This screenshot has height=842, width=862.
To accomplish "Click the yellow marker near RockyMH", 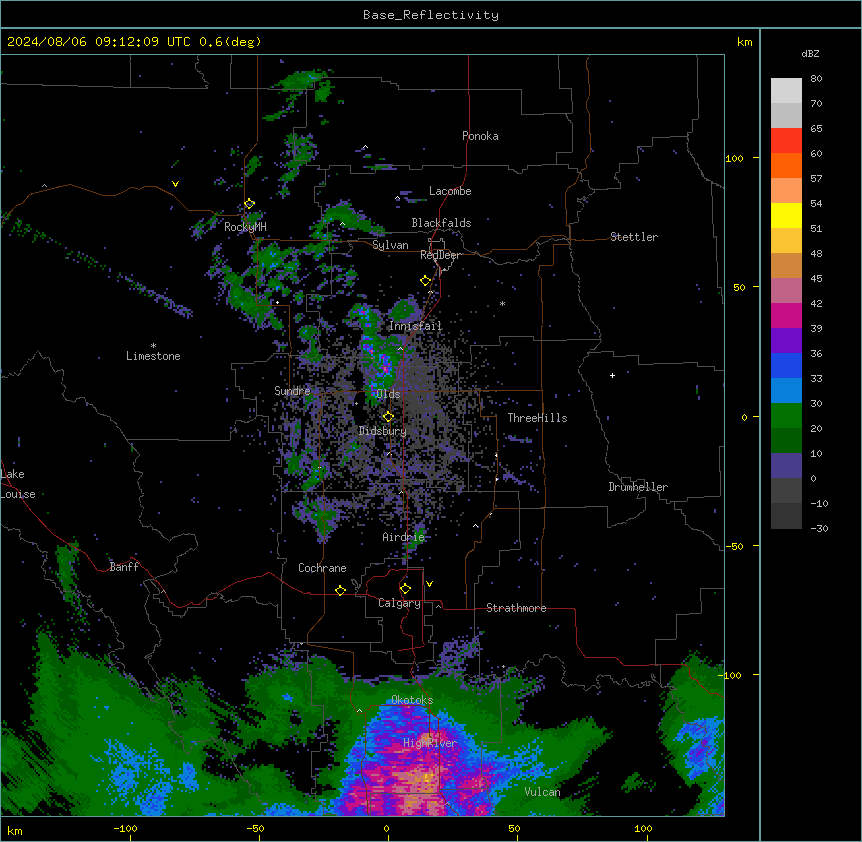I will (249, 204).
